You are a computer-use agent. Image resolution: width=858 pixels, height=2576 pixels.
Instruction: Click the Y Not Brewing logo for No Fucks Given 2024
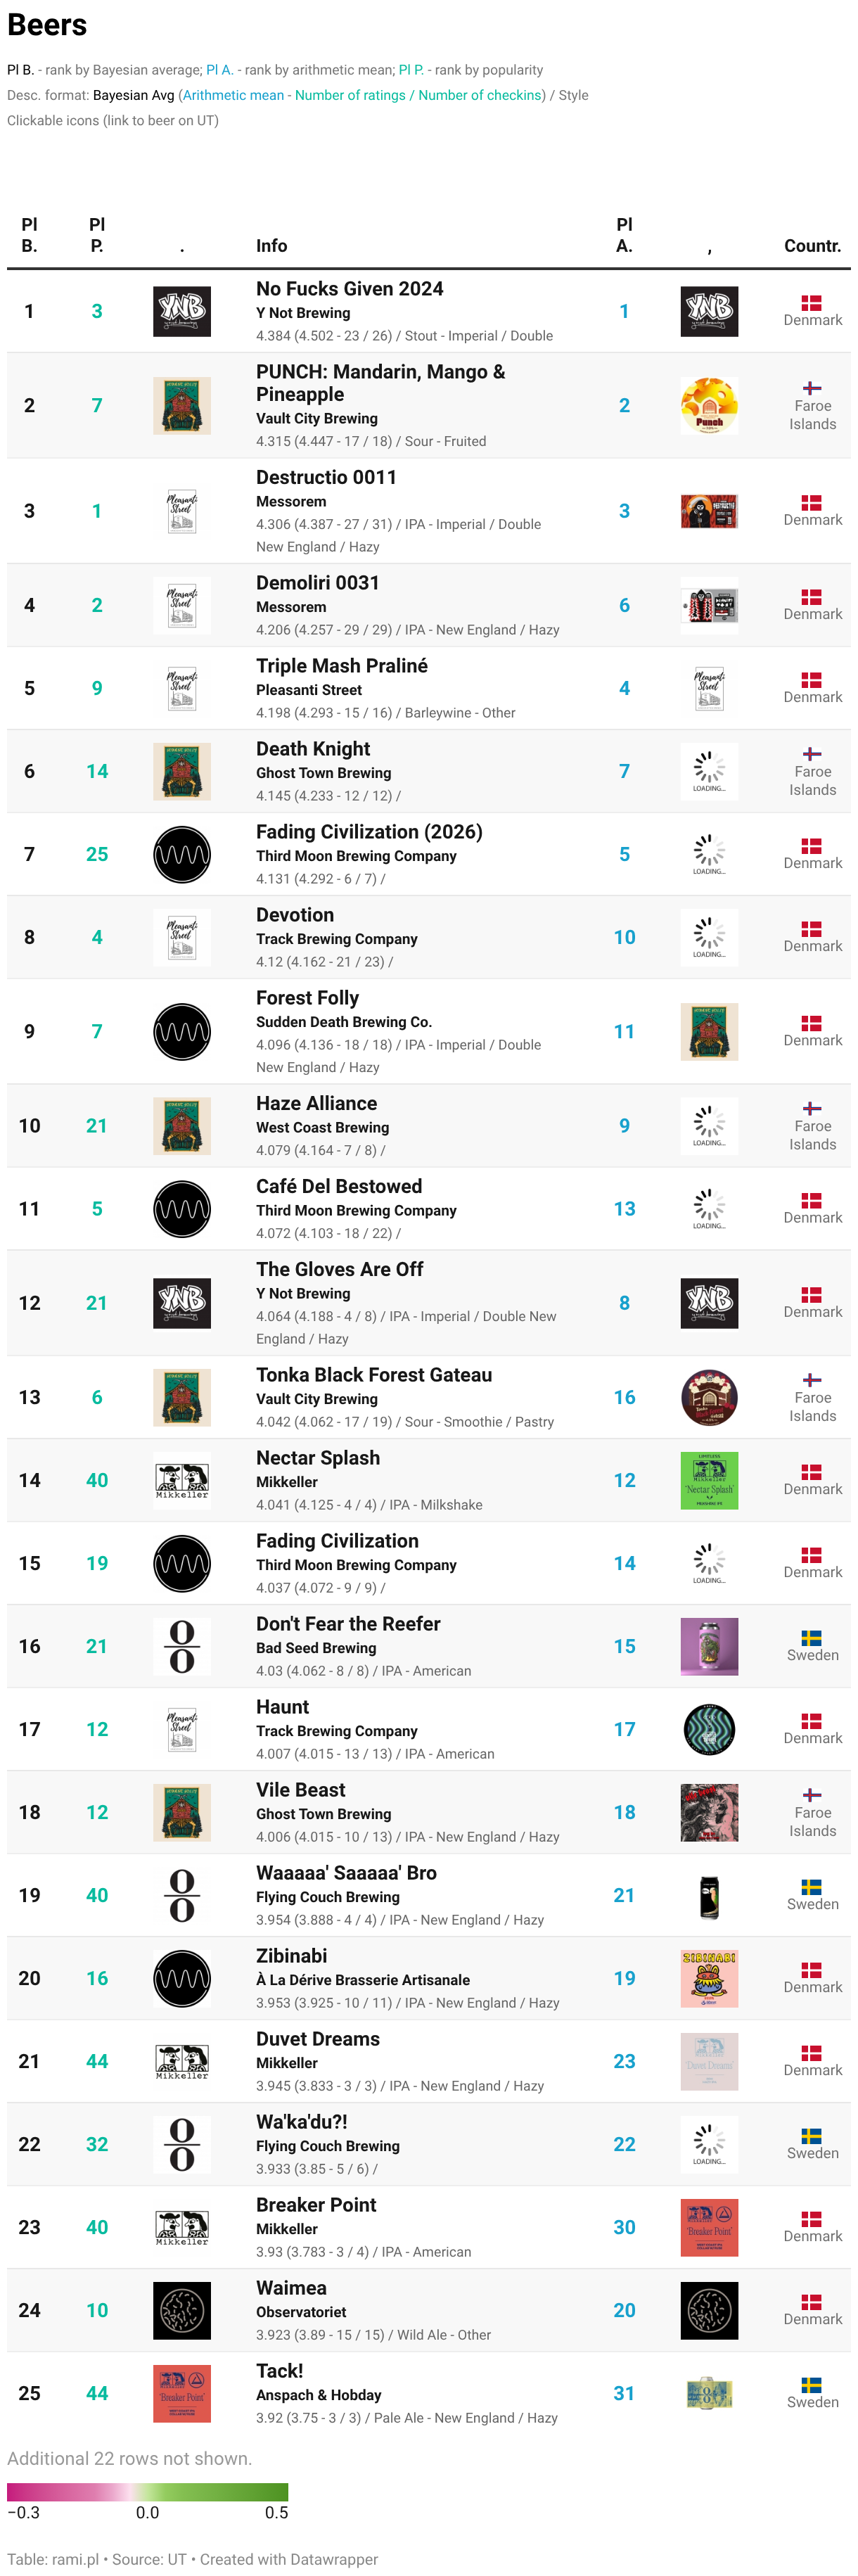182,311
